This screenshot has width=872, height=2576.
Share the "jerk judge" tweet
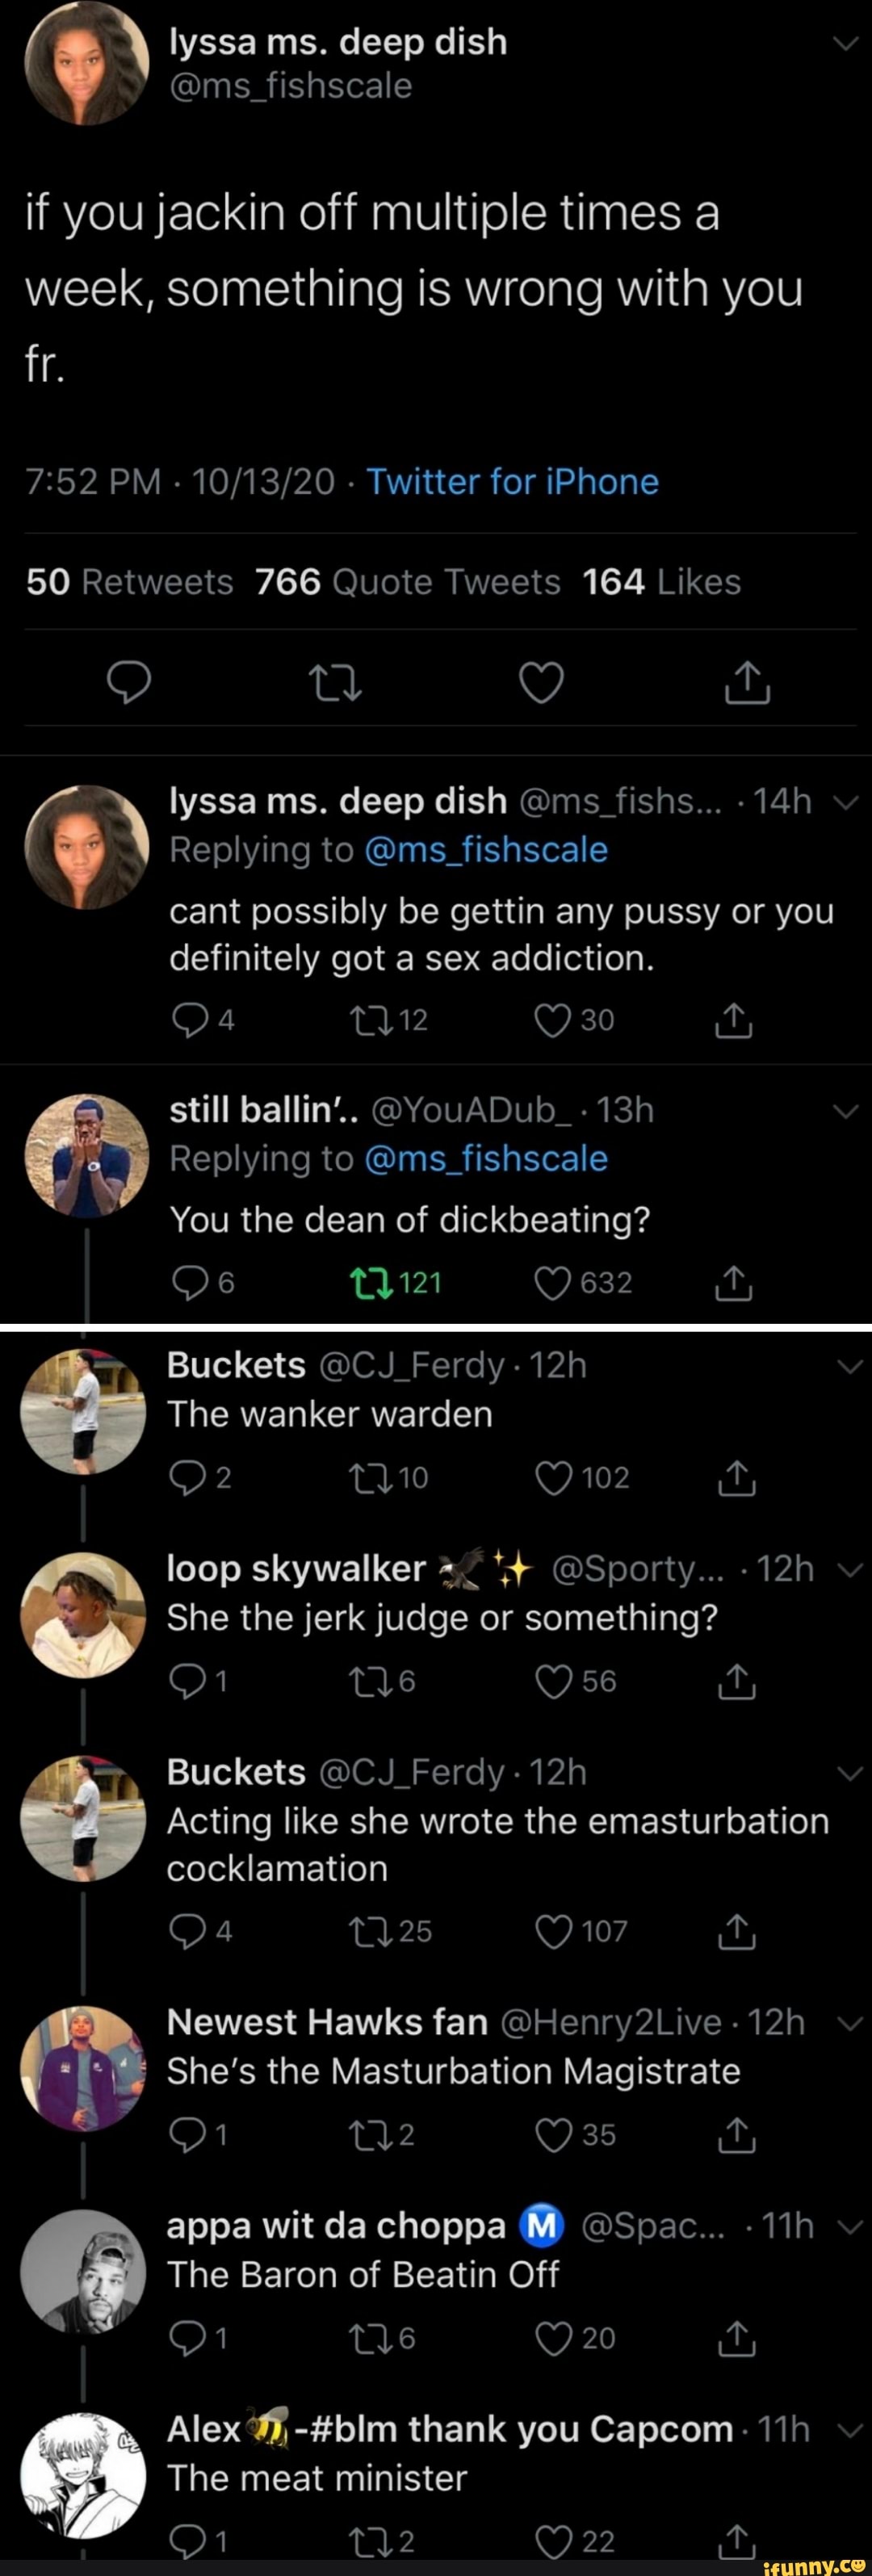[x=736, y=1681]
